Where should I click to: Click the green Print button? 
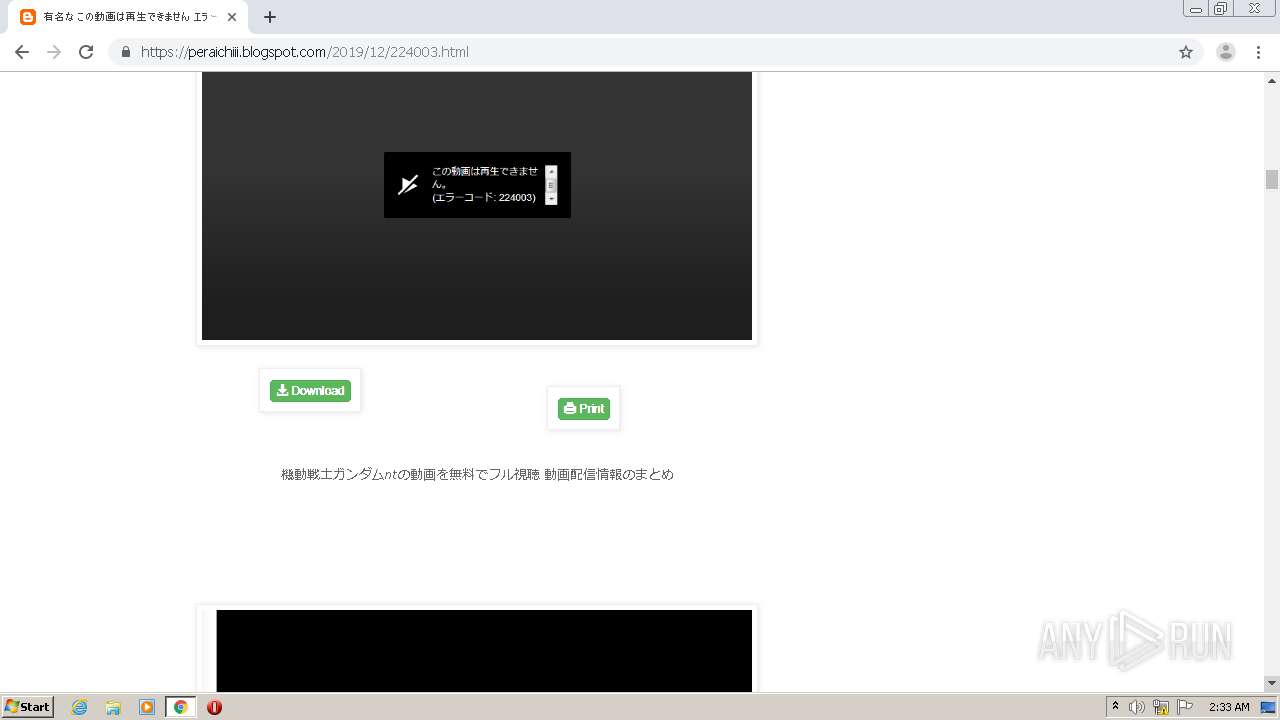[584, 409]
